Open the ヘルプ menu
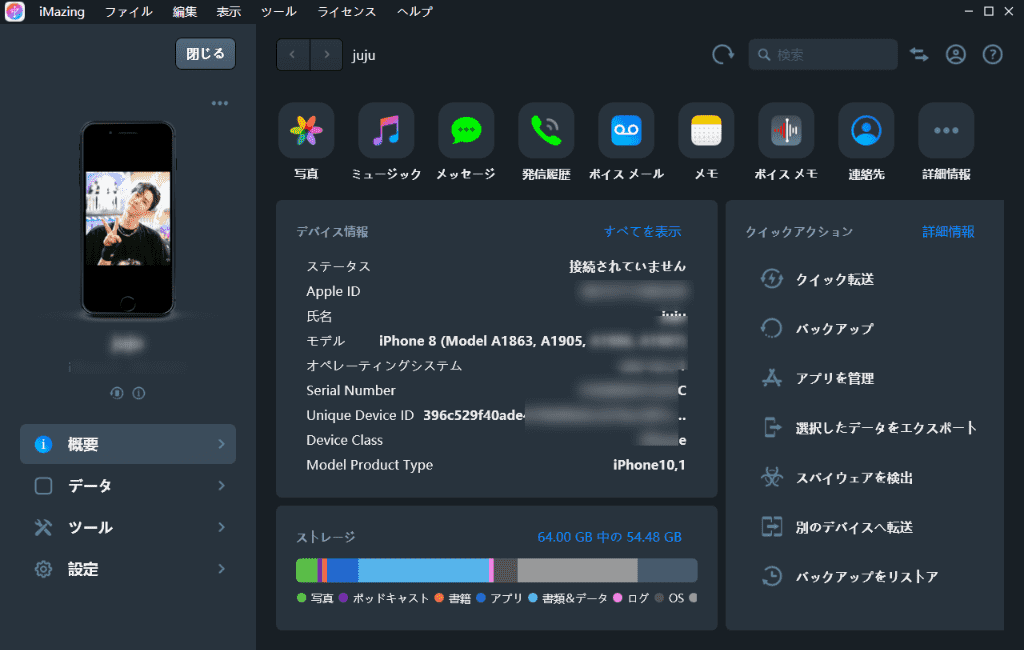The width and height of the screenshot is (1024, 650). coord(415,12)
